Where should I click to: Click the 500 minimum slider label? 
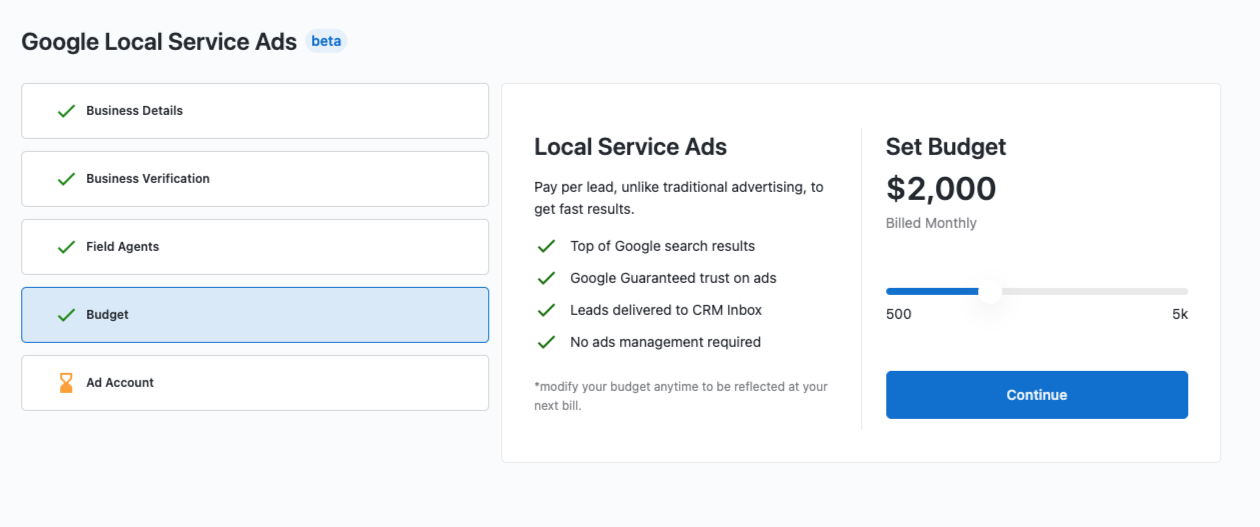pos(899,314)
